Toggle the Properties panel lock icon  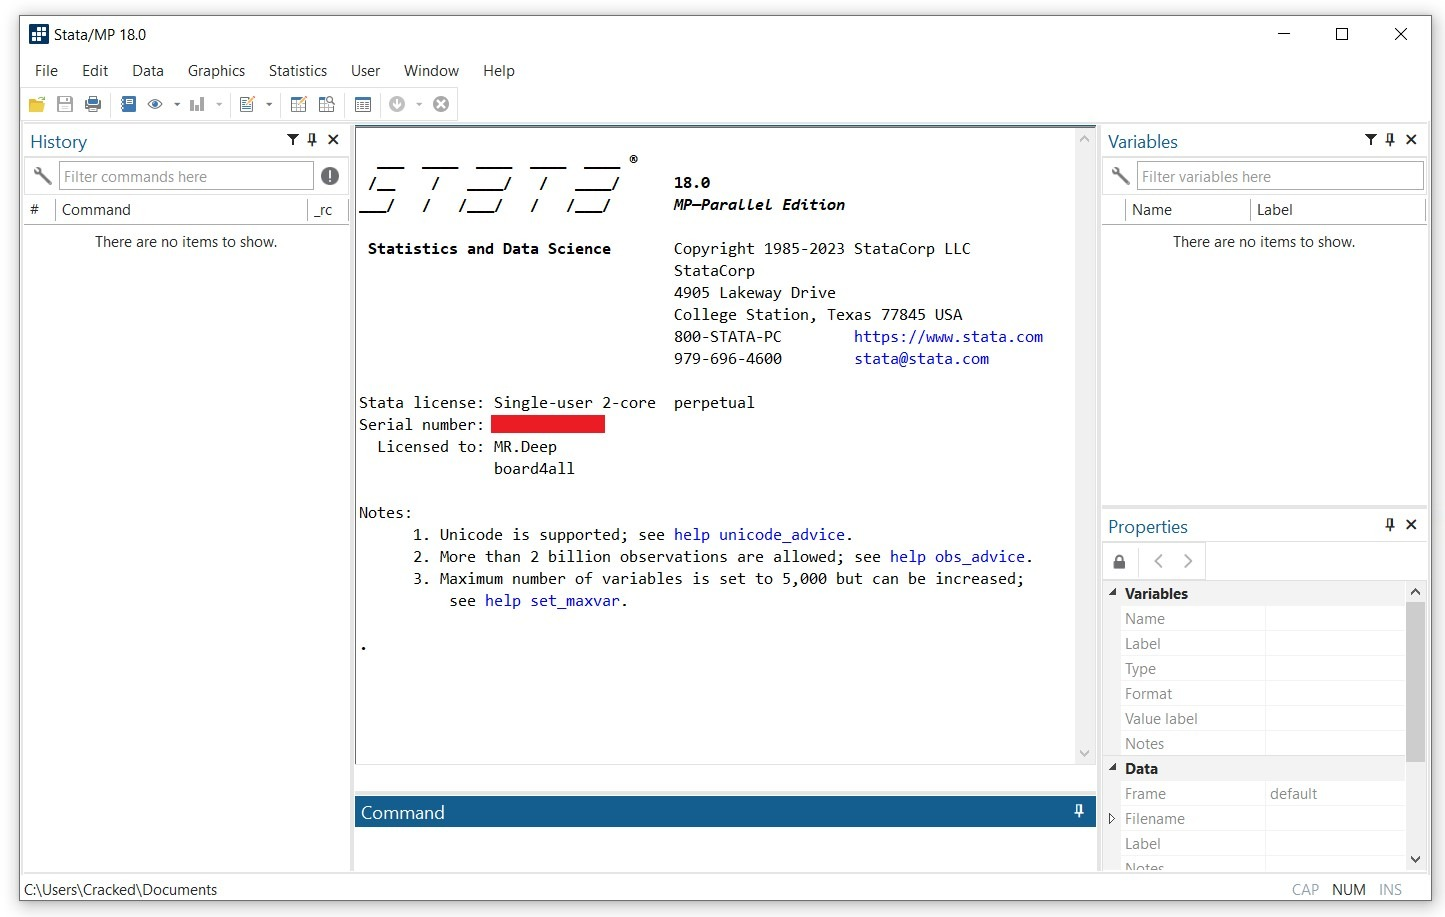click(1119, 561)
